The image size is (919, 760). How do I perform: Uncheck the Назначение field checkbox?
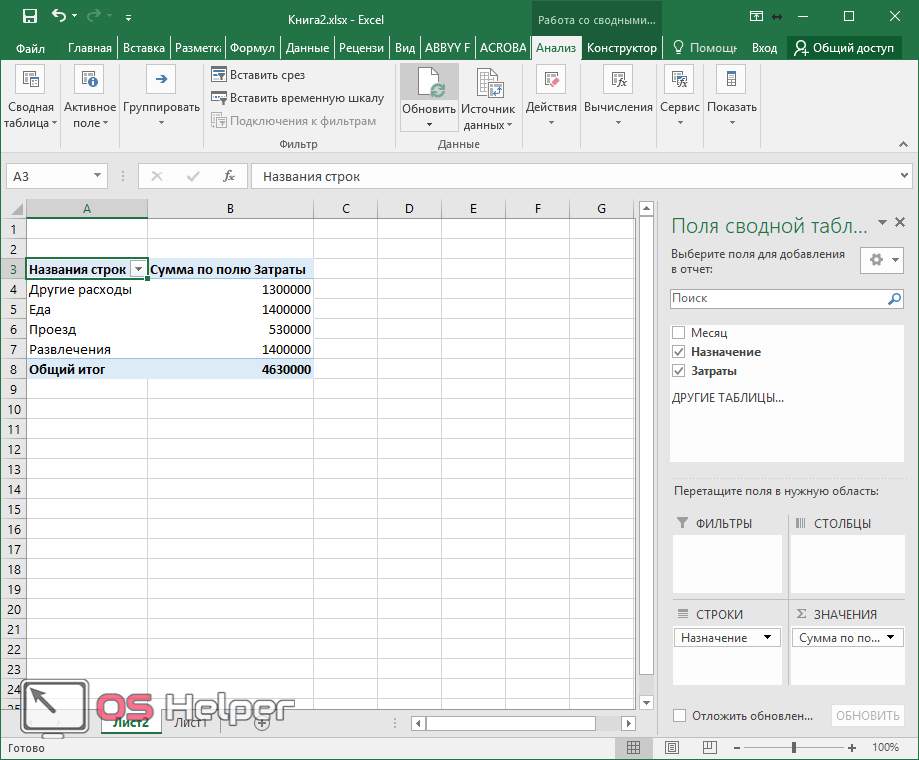(x=679, y=352)
